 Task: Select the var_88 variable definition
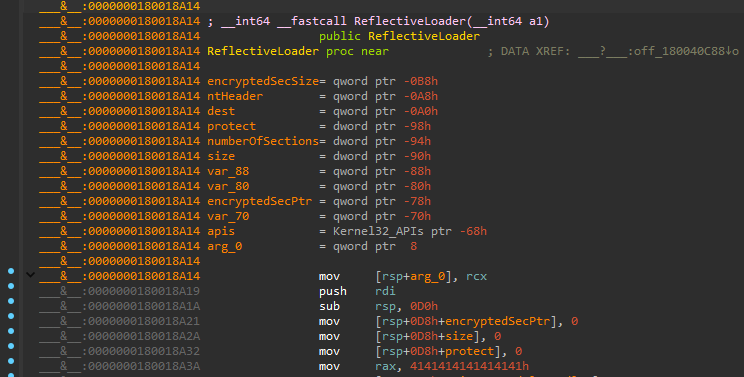pos(228,171)
